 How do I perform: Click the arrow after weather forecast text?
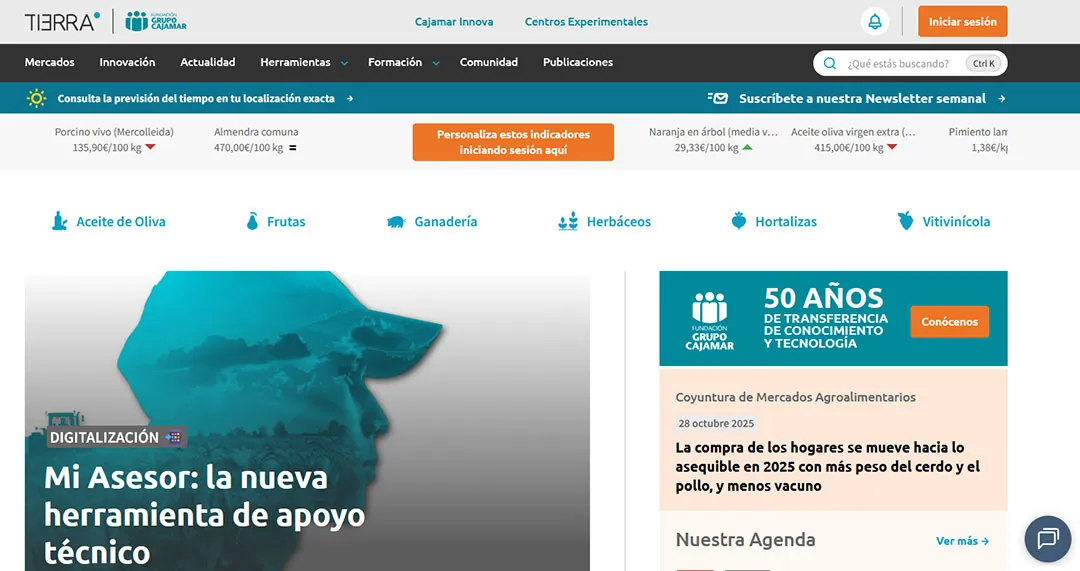point(350,98)
